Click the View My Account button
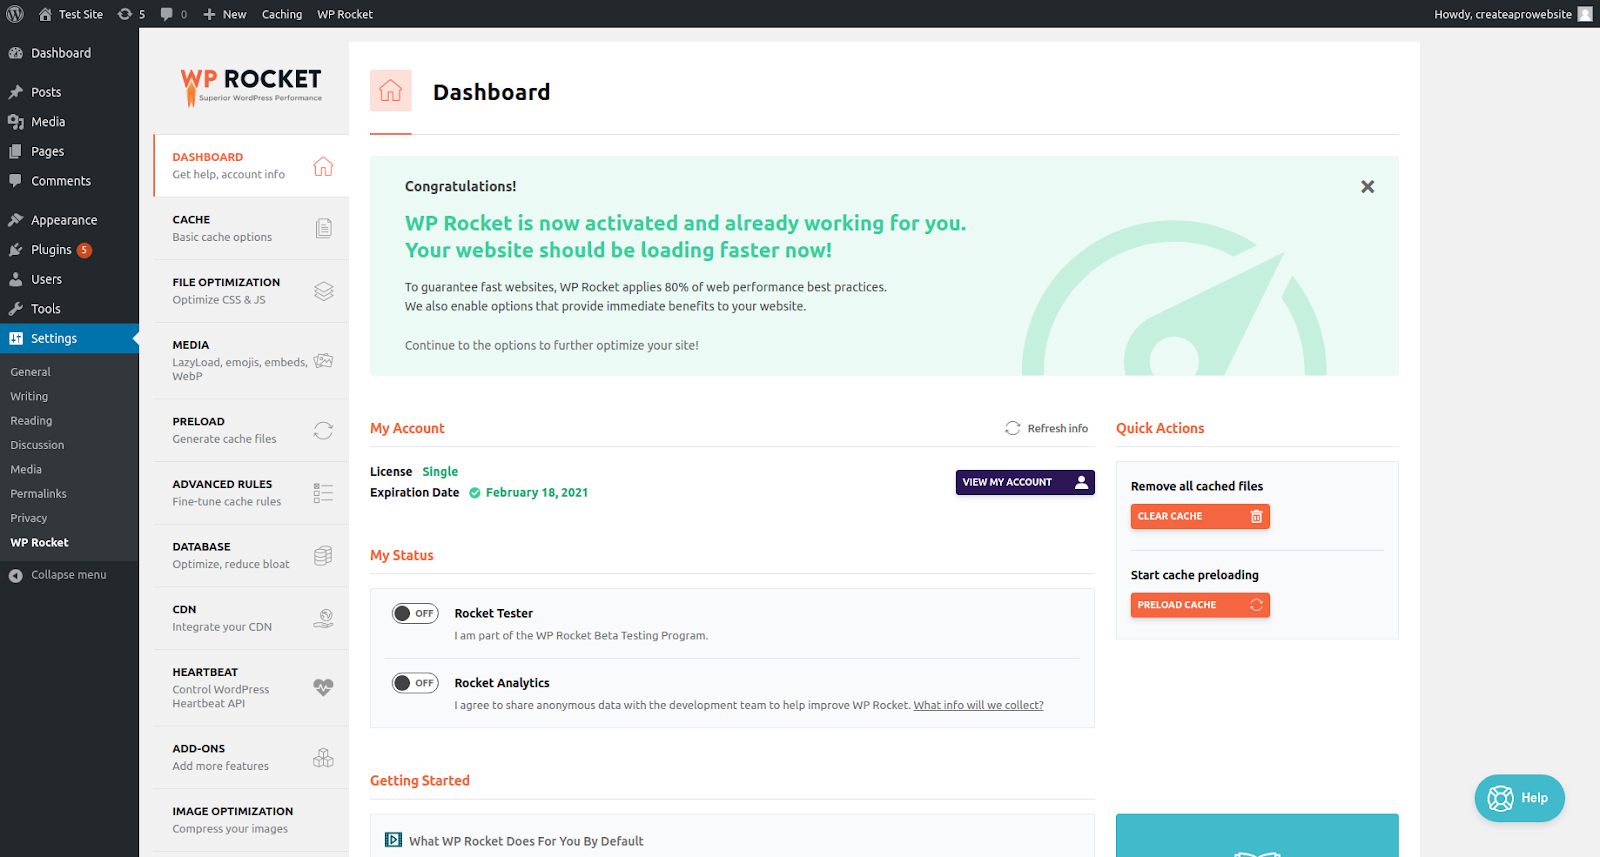 1025,482
